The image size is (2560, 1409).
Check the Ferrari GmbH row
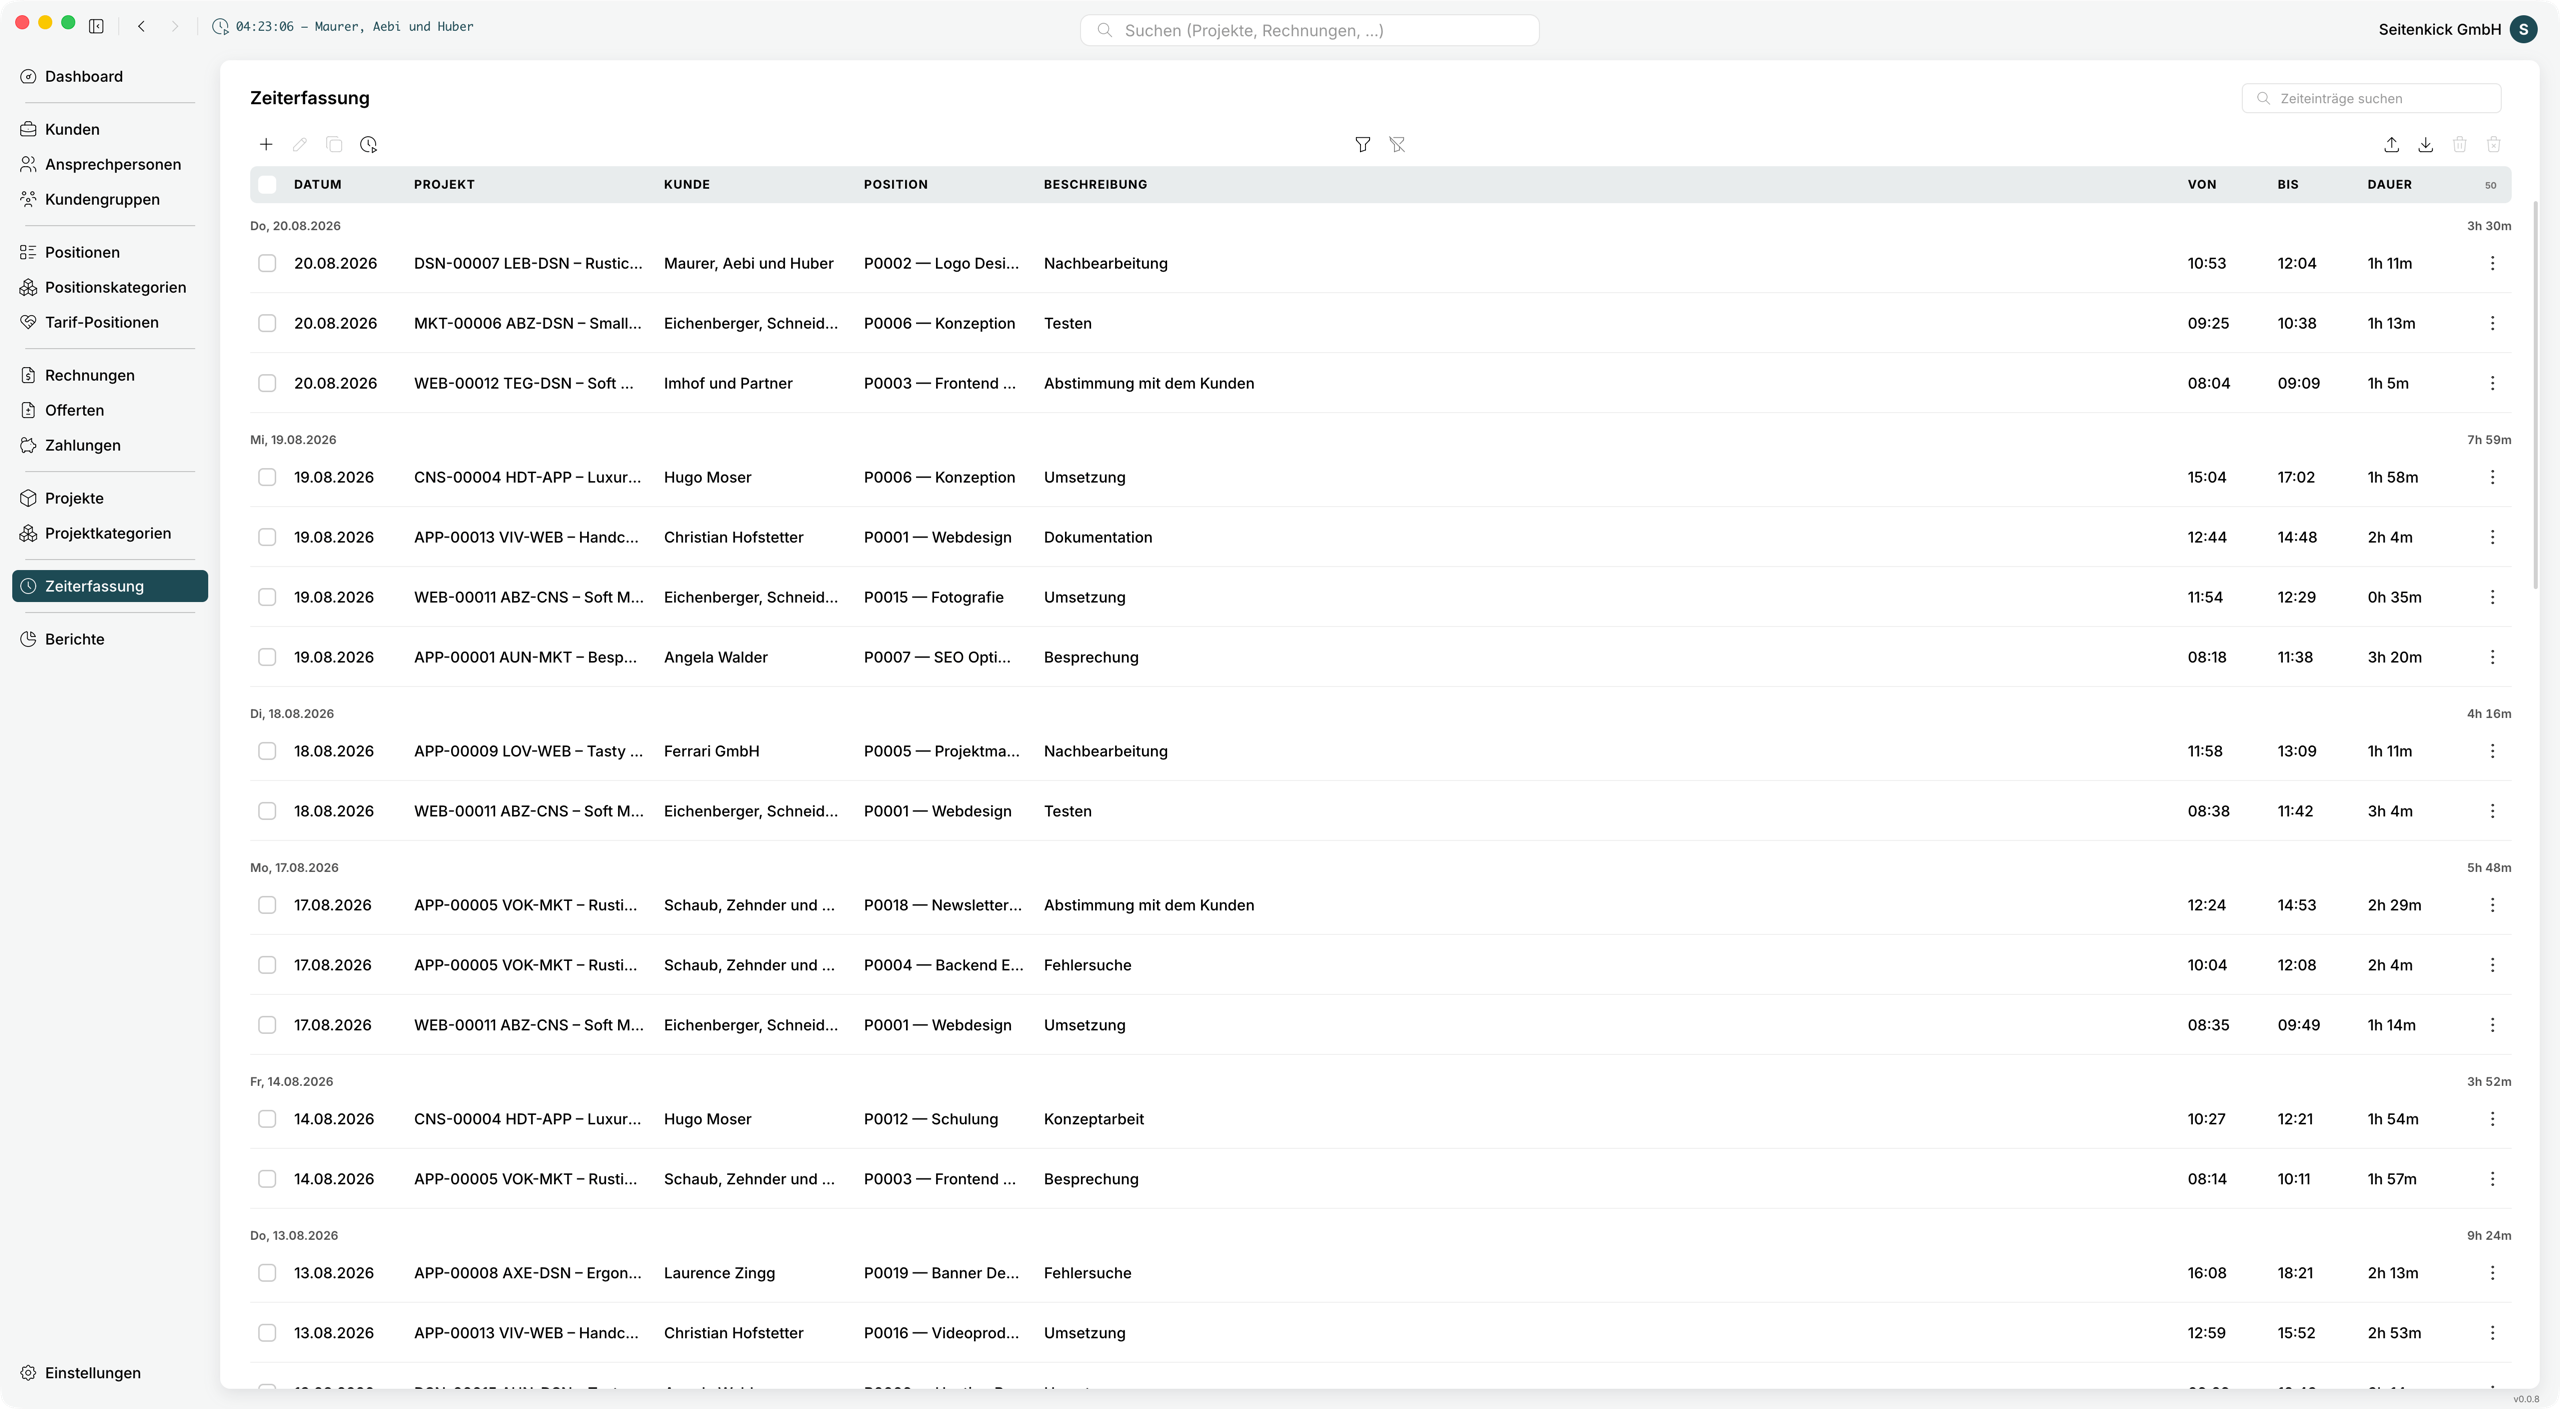(x=267, y=751)
